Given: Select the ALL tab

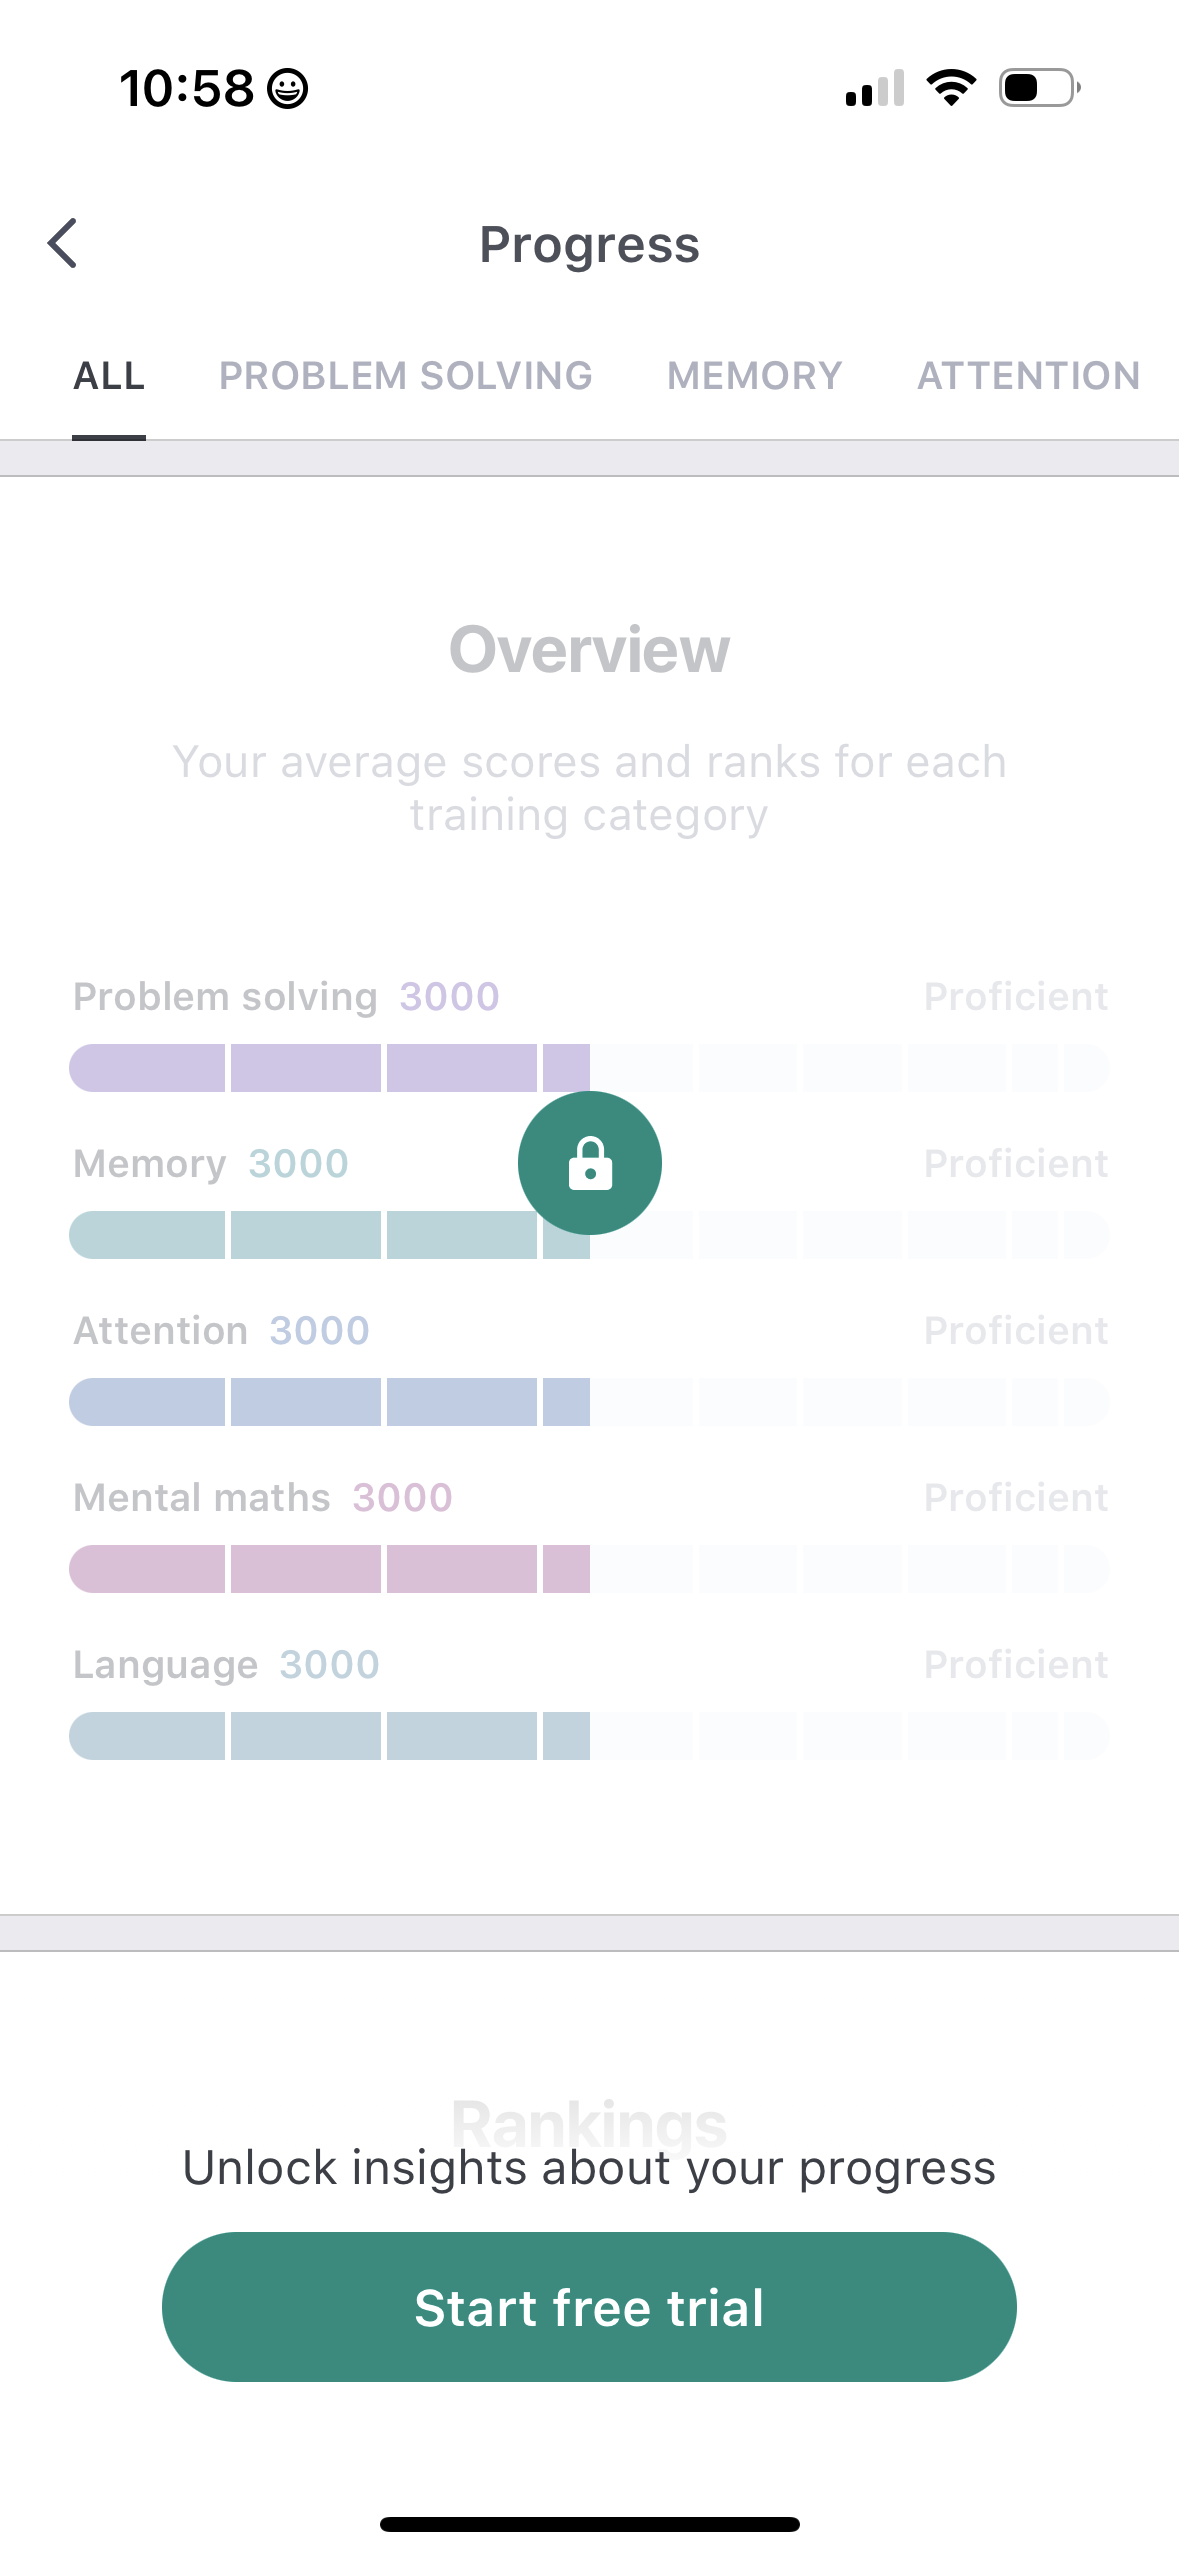Looking at the screenshot, I should pos(109,376).
